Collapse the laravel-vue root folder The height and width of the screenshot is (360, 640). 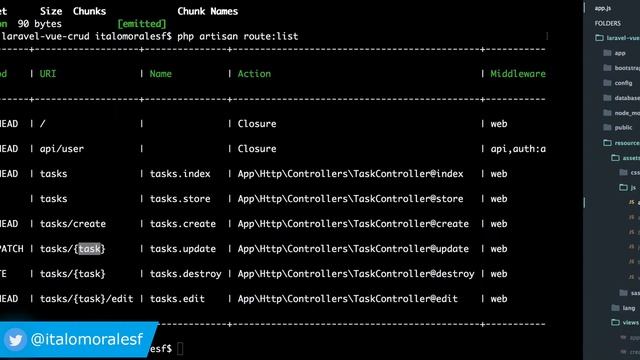point(617,38)
